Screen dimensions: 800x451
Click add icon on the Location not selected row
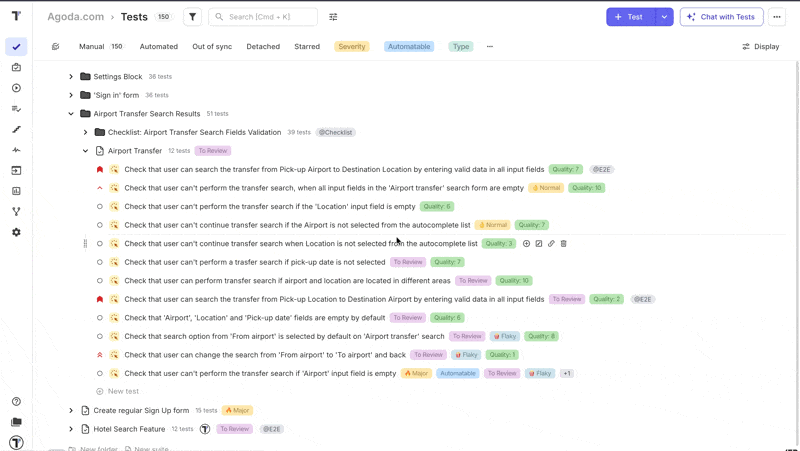coord(527,244)
